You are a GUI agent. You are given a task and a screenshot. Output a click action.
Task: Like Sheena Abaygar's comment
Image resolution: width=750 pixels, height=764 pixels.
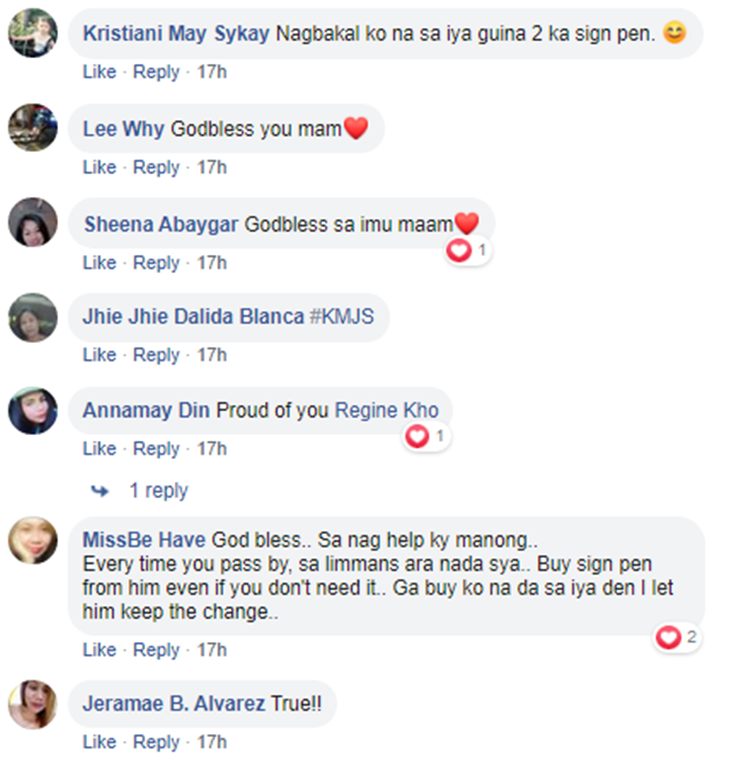click(99, 263)
